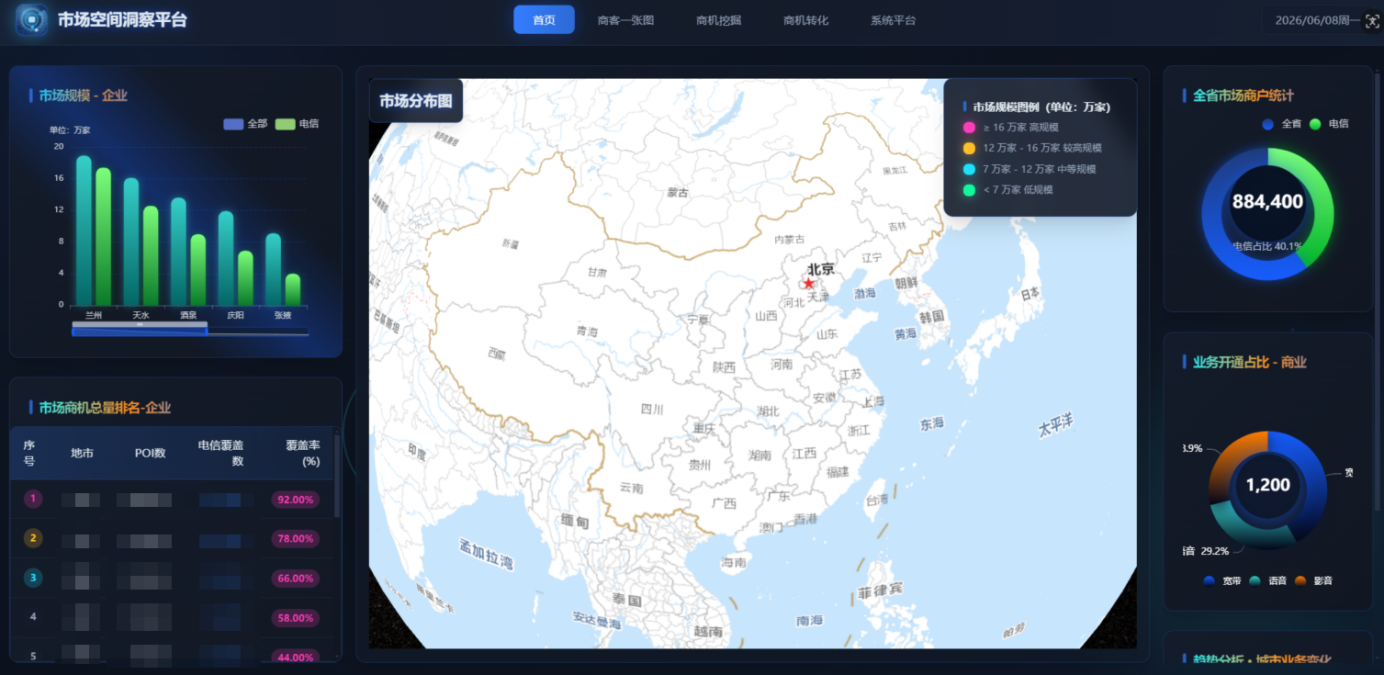The height and width of the screenshot is (675, 1384).
Task: Click the platform logo icon in header
Action: click(32, 19)
